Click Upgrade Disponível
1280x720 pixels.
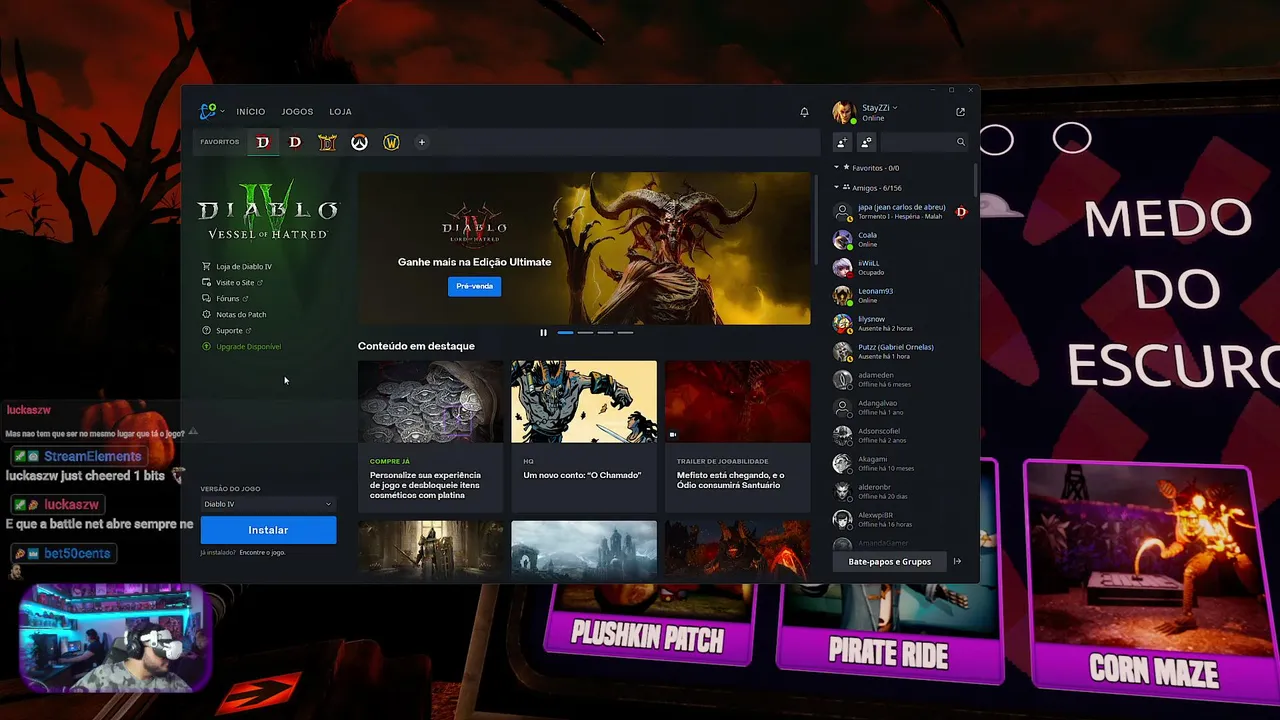[241, 347]
